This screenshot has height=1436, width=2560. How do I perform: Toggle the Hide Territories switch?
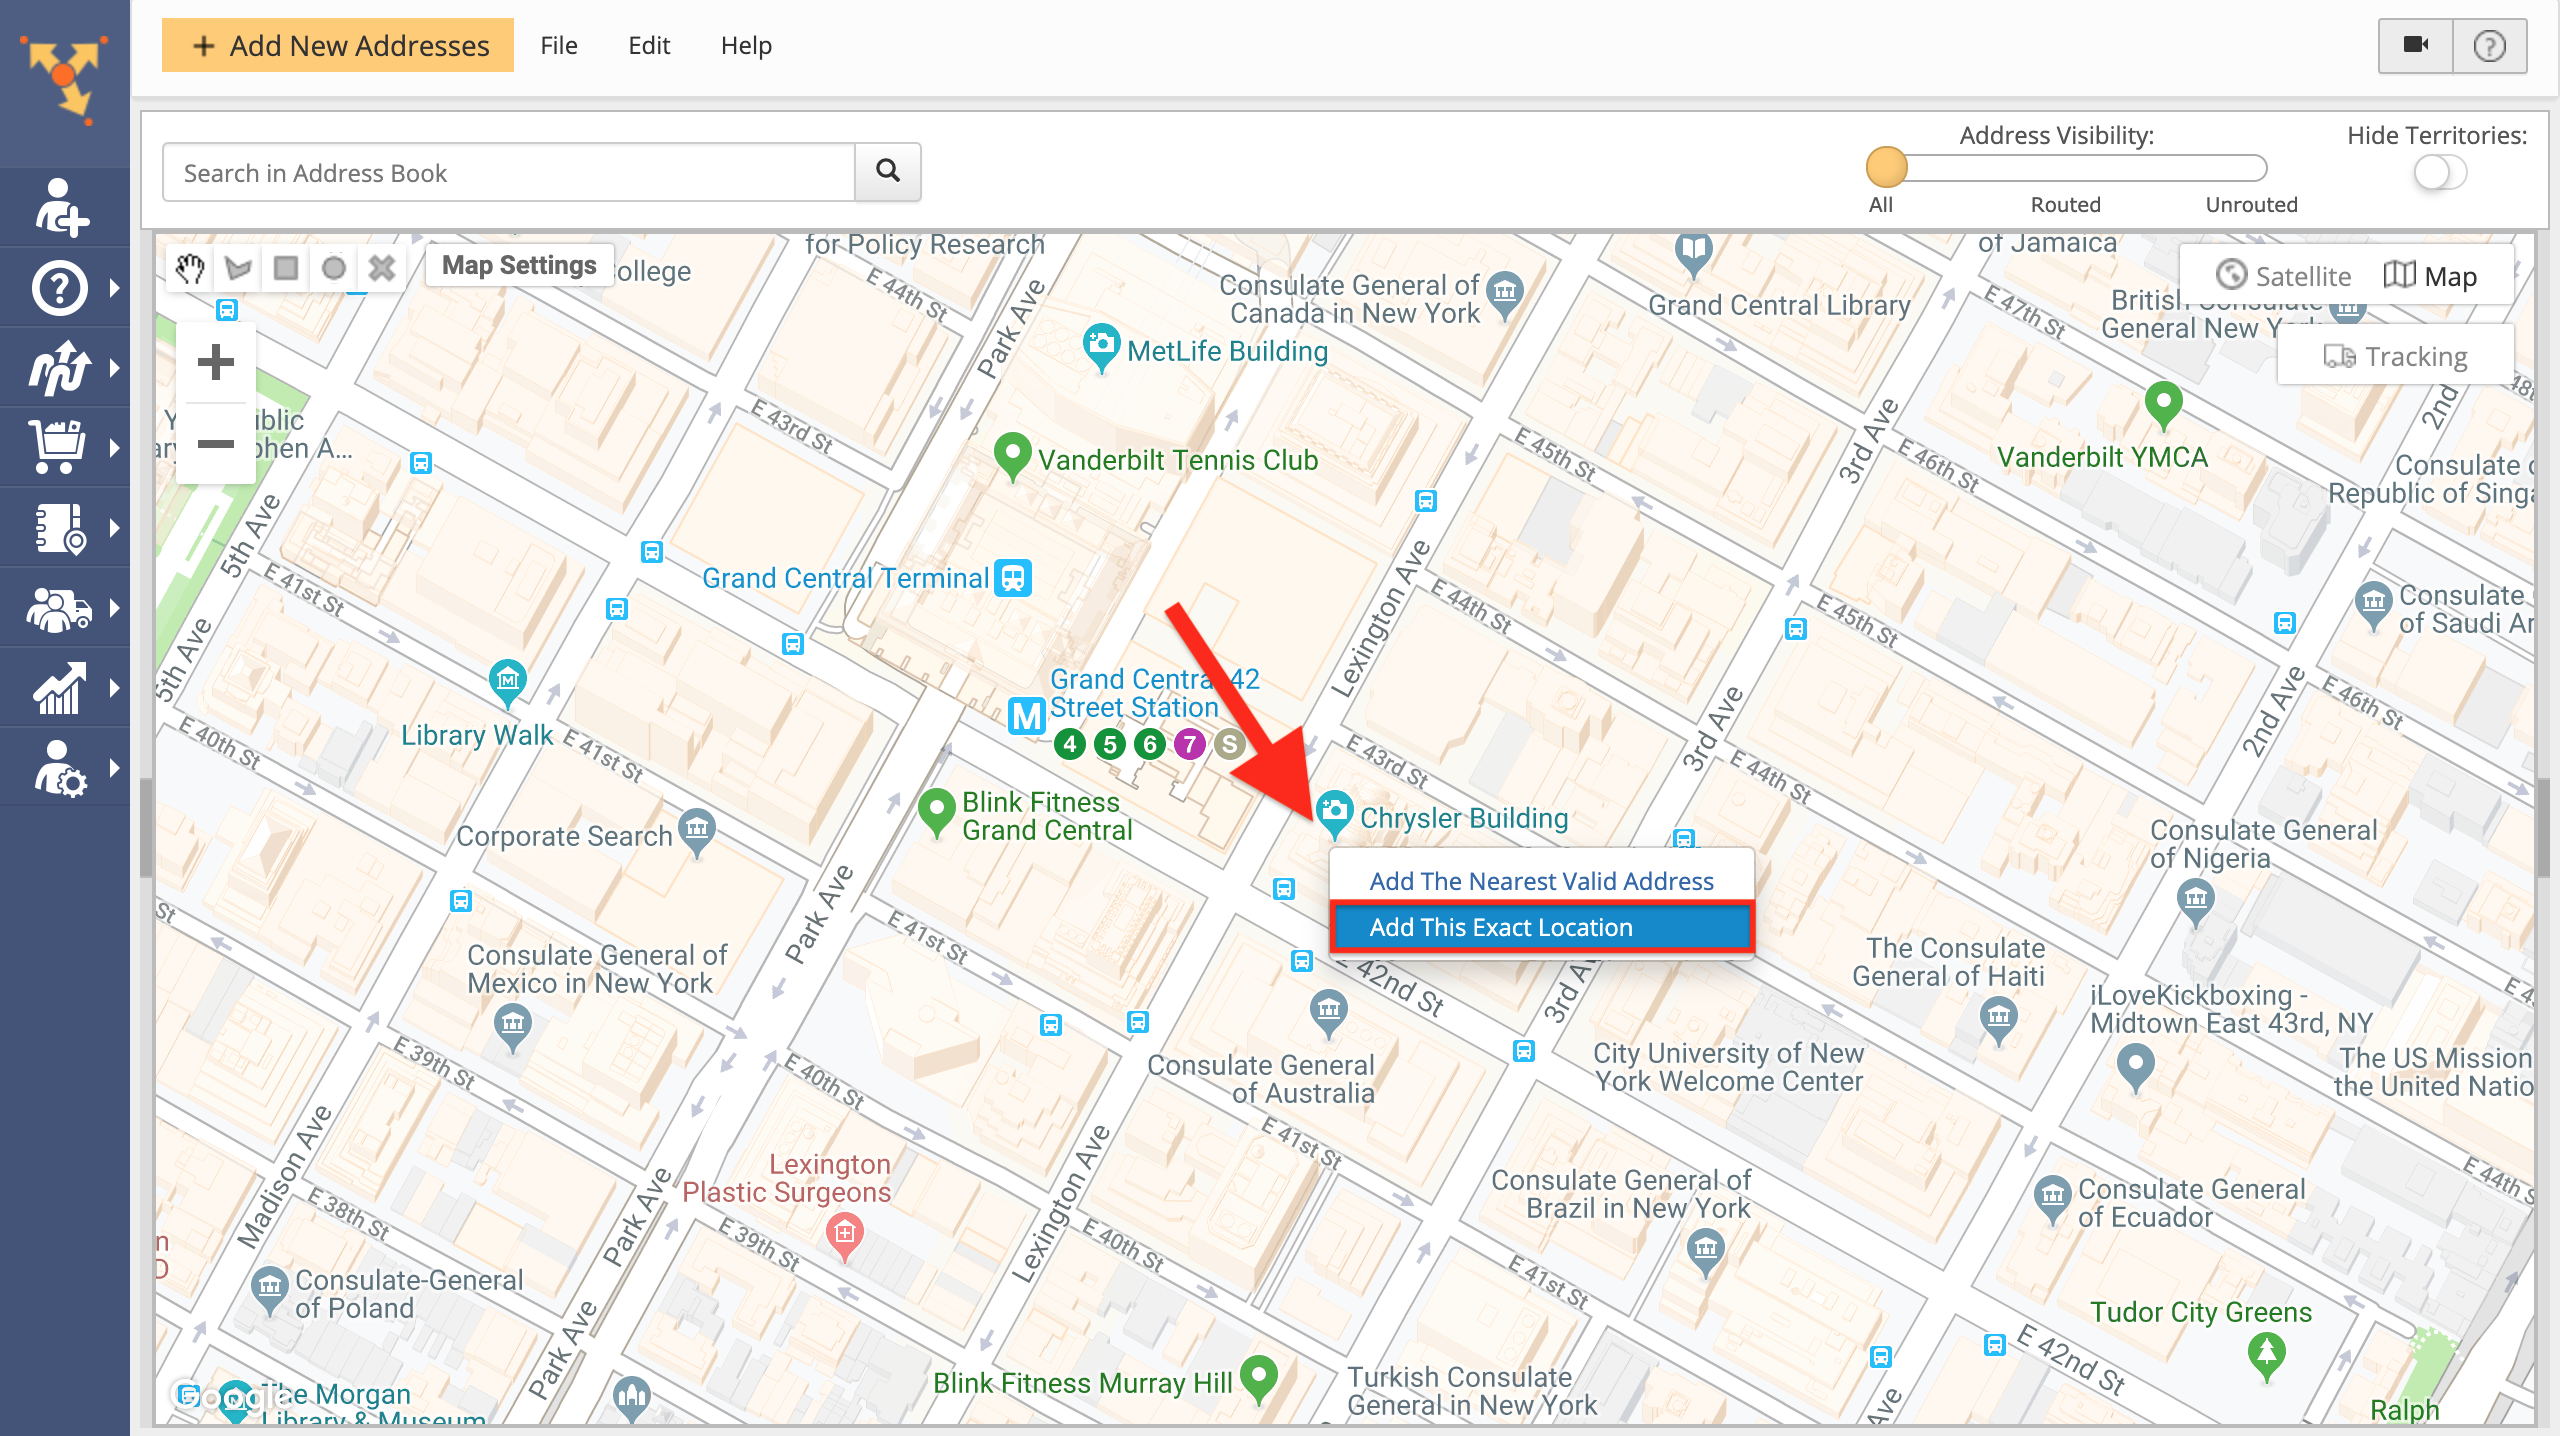click(2440, 172)
